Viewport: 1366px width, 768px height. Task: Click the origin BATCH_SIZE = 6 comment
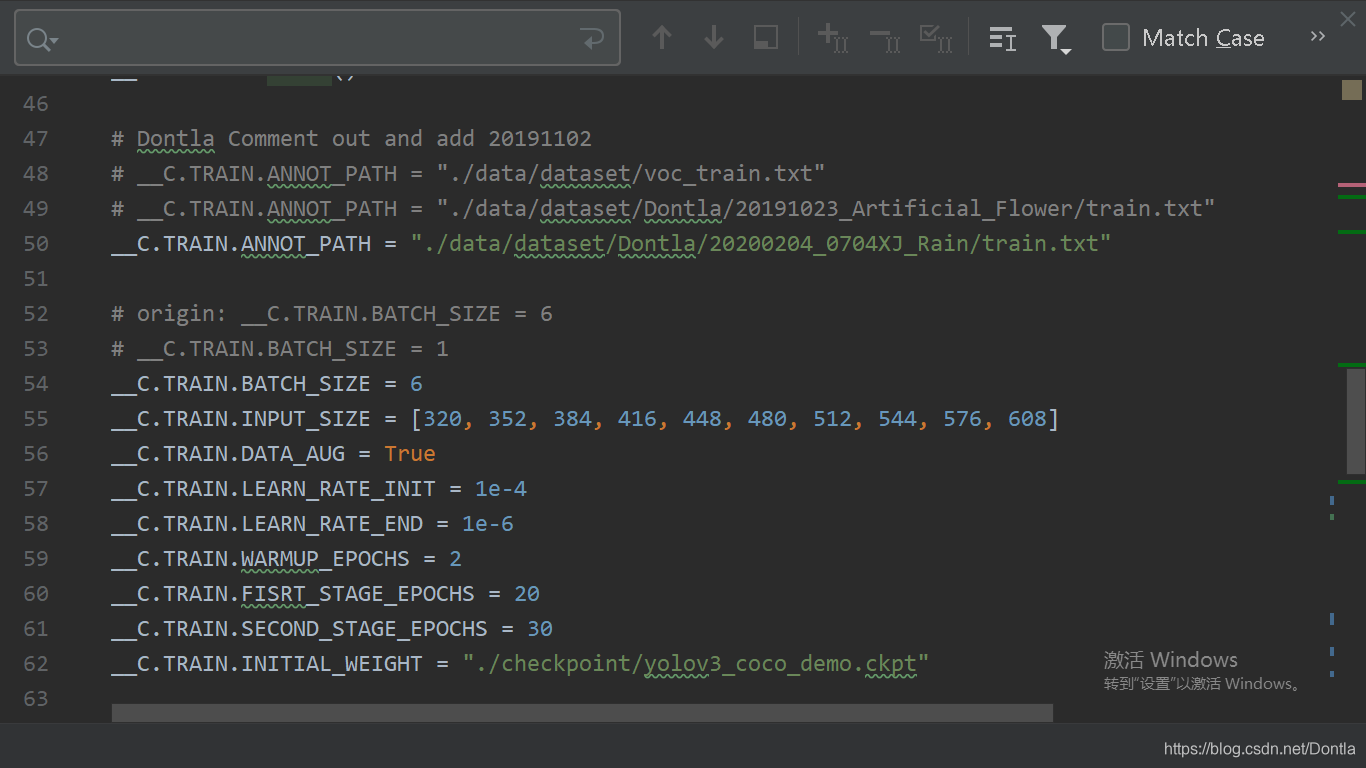point(332,313)
